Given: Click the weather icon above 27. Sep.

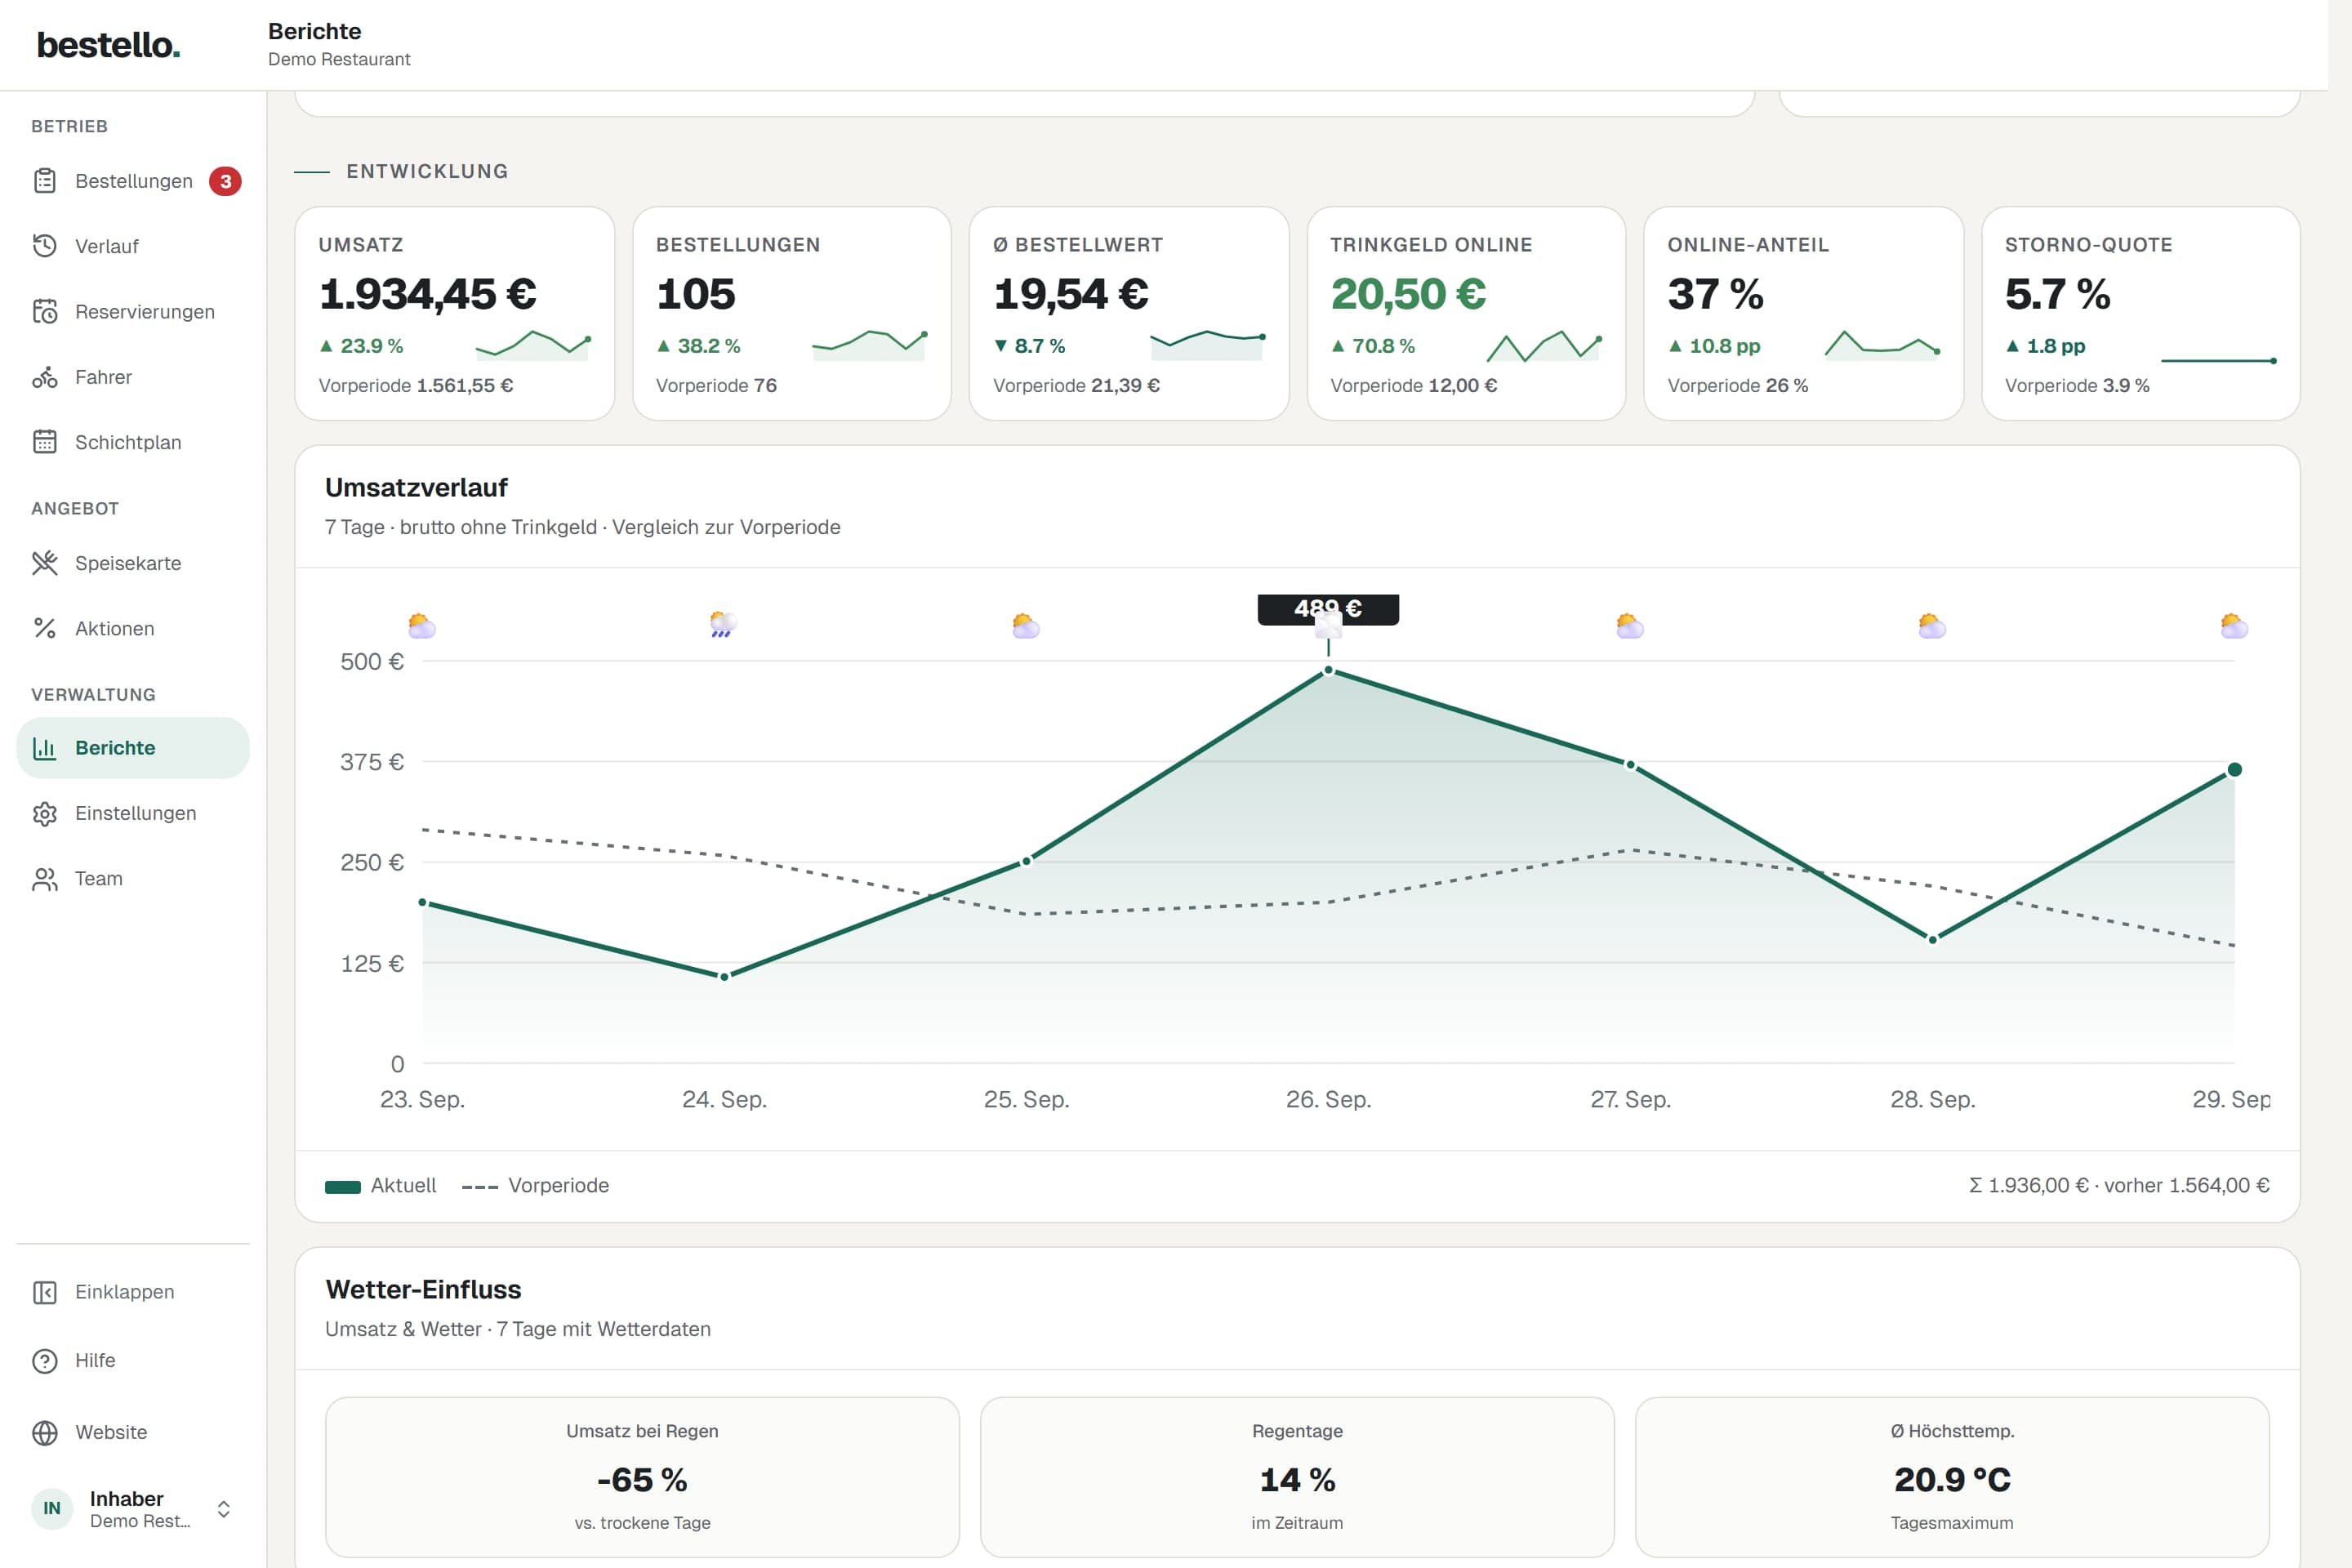Looking at the screenshot, I should (x=1630, y=626).
